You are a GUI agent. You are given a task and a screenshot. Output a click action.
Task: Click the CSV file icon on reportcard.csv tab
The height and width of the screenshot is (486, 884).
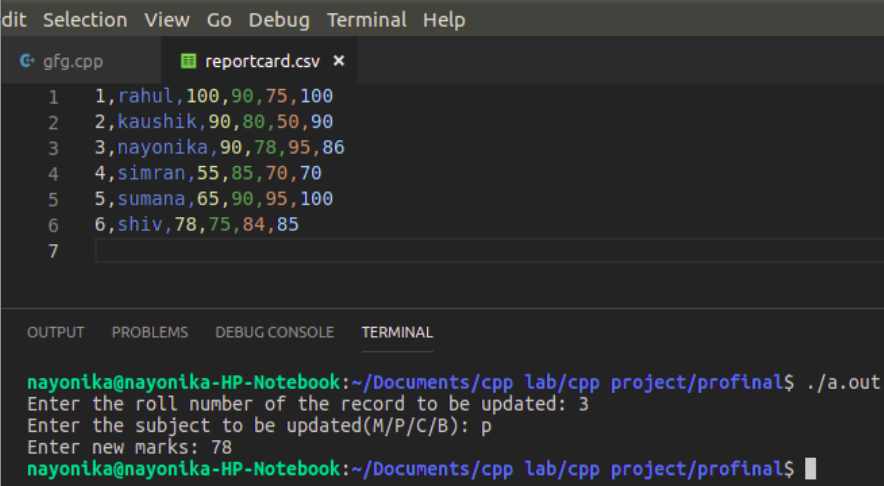[188, 61]
